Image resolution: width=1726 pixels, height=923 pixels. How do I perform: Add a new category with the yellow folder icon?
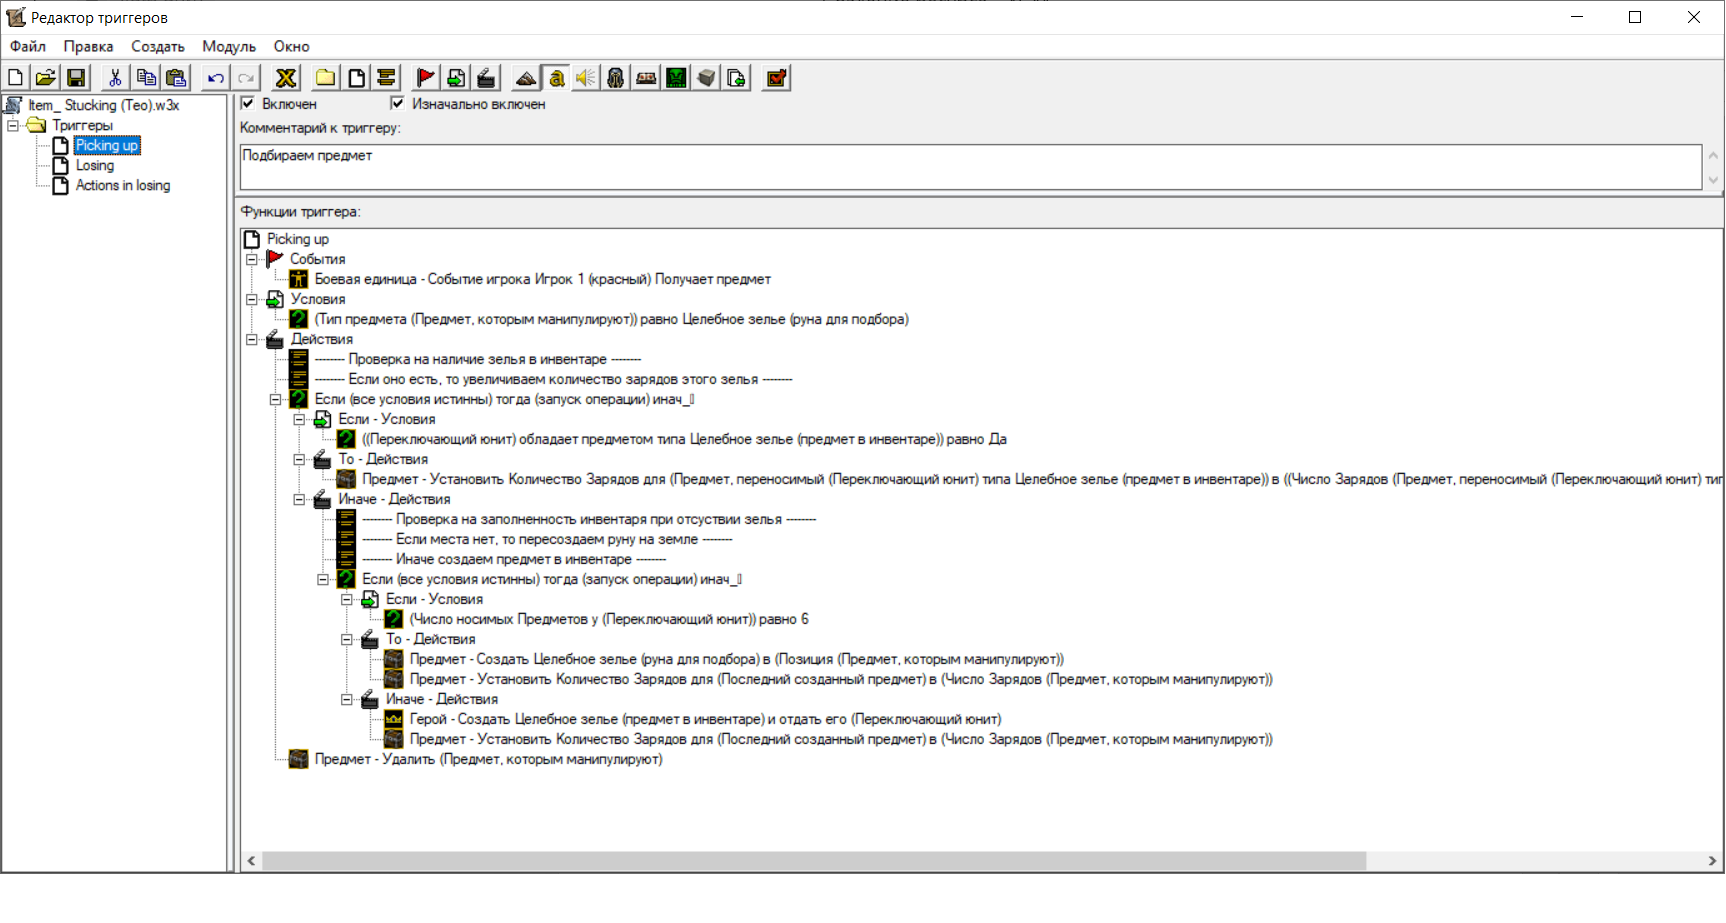coord(326,78)
